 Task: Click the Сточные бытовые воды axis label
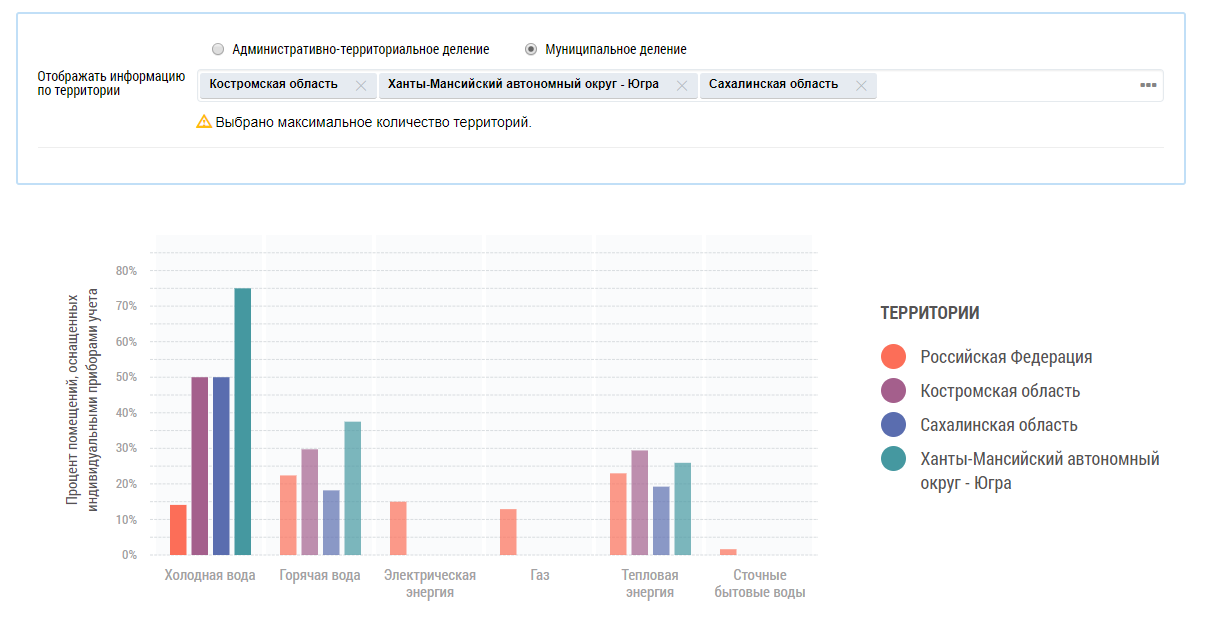click(x=760, y=584)
